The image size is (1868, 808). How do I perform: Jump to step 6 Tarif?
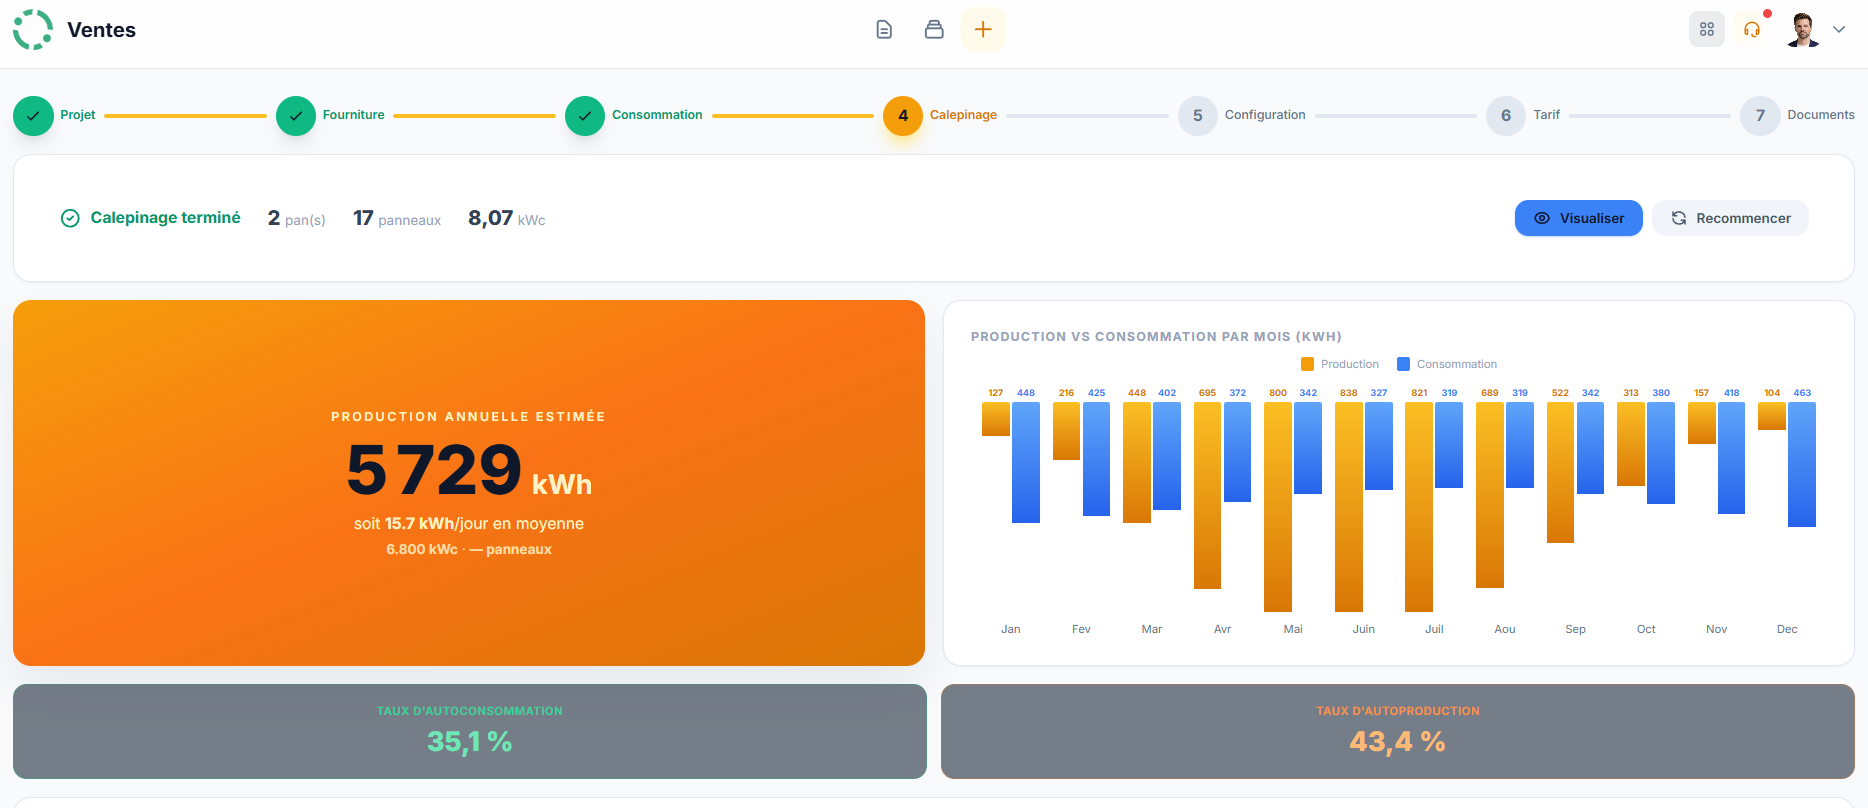[x=1506, y=116]
